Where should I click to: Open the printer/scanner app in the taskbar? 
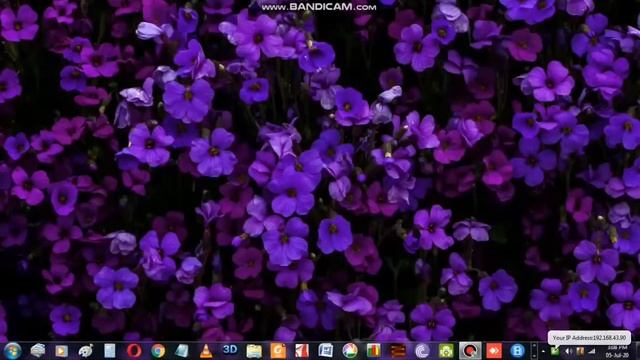38,350
